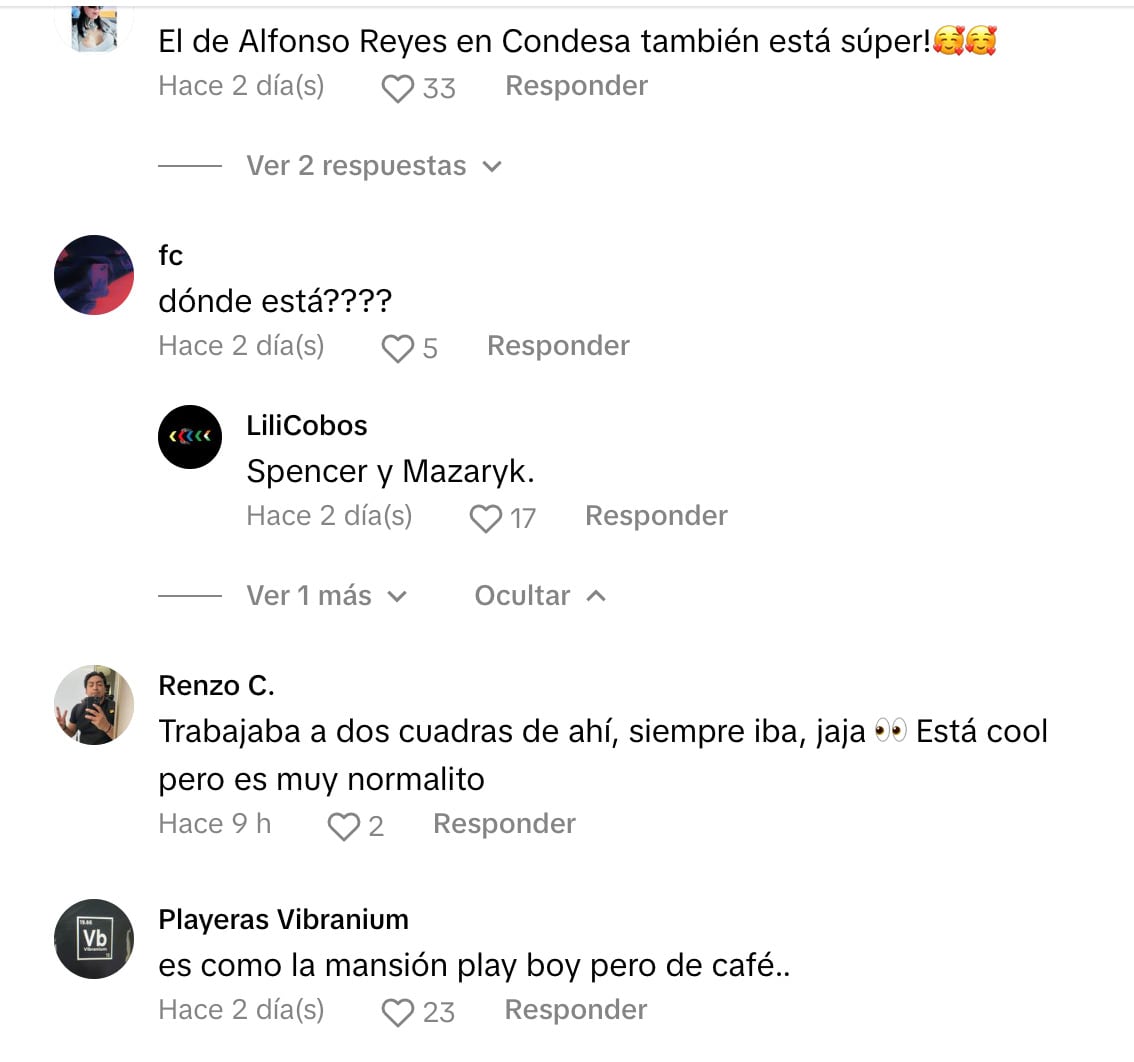Open the Playeras Vibranium username link
This screenshot has height=1062, width=1134.
[284, 919]
